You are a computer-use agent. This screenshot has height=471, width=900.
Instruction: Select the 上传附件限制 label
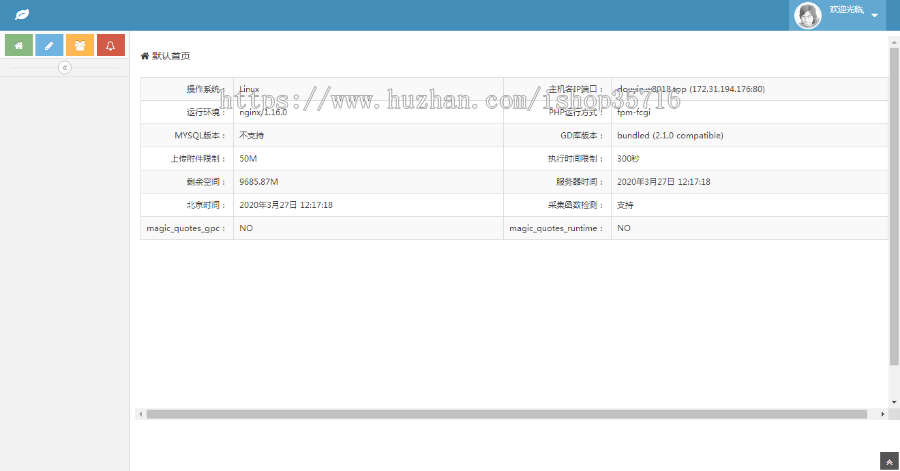197,158
